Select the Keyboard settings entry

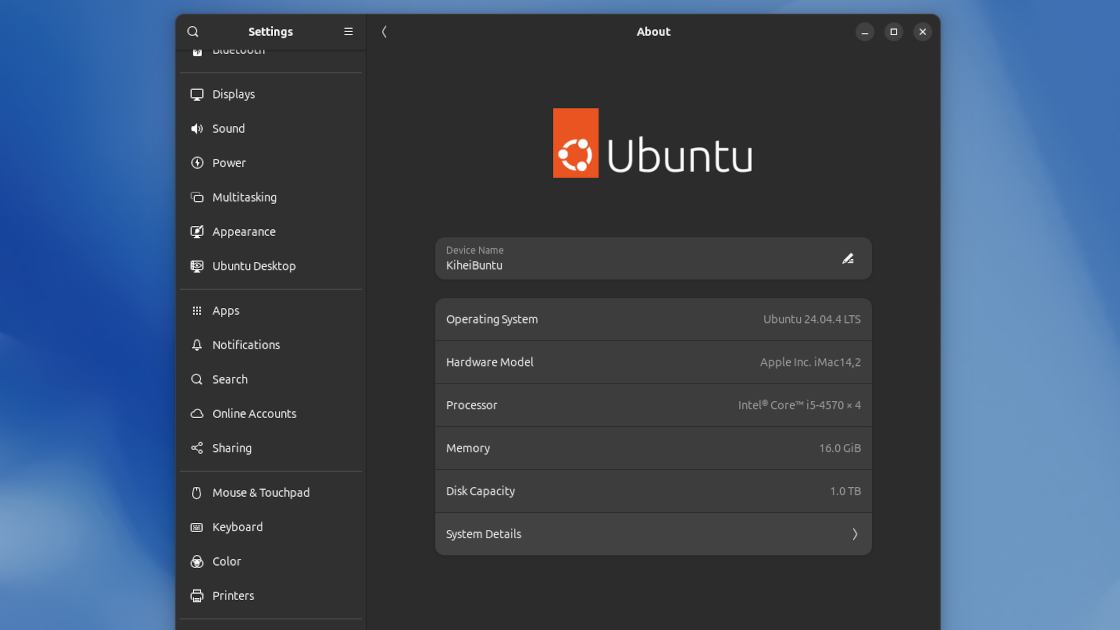click(237, 527)
